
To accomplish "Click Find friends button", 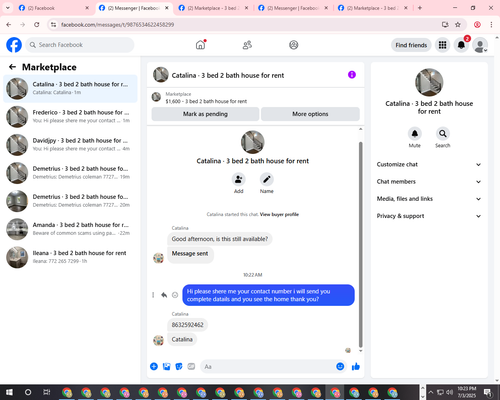I will click(411, 45).
